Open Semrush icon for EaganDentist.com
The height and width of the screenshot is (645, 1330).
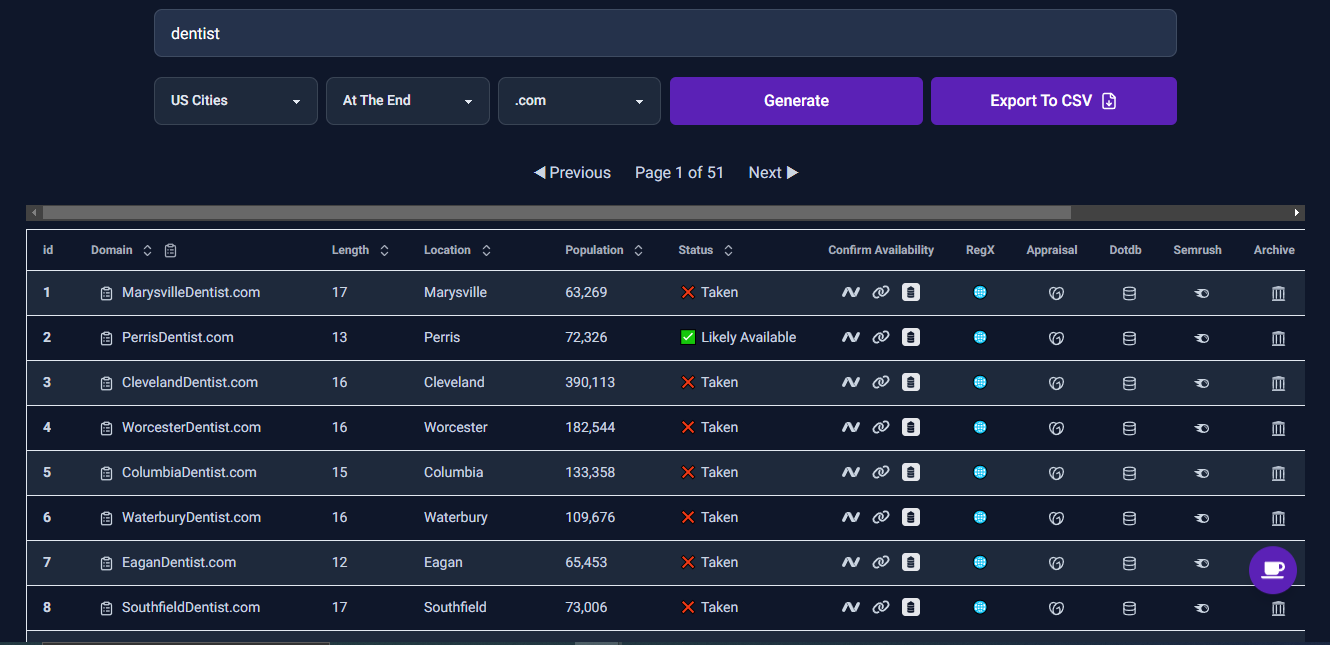[x=1202, y=563]
